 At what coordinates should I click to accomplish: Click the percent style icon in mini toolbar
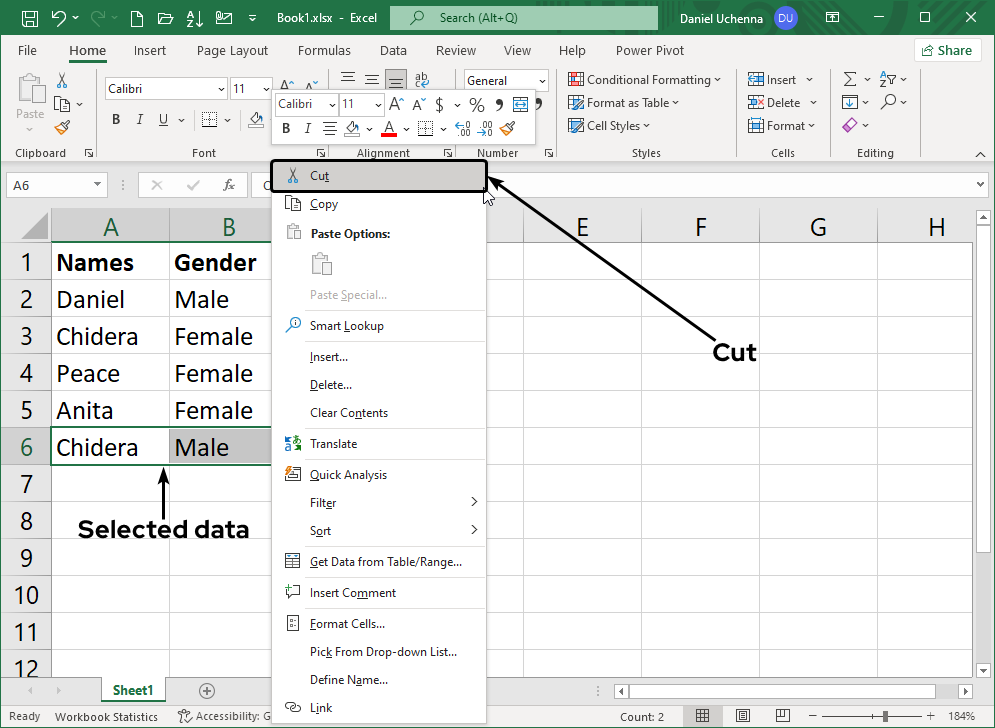coord(476,105)
